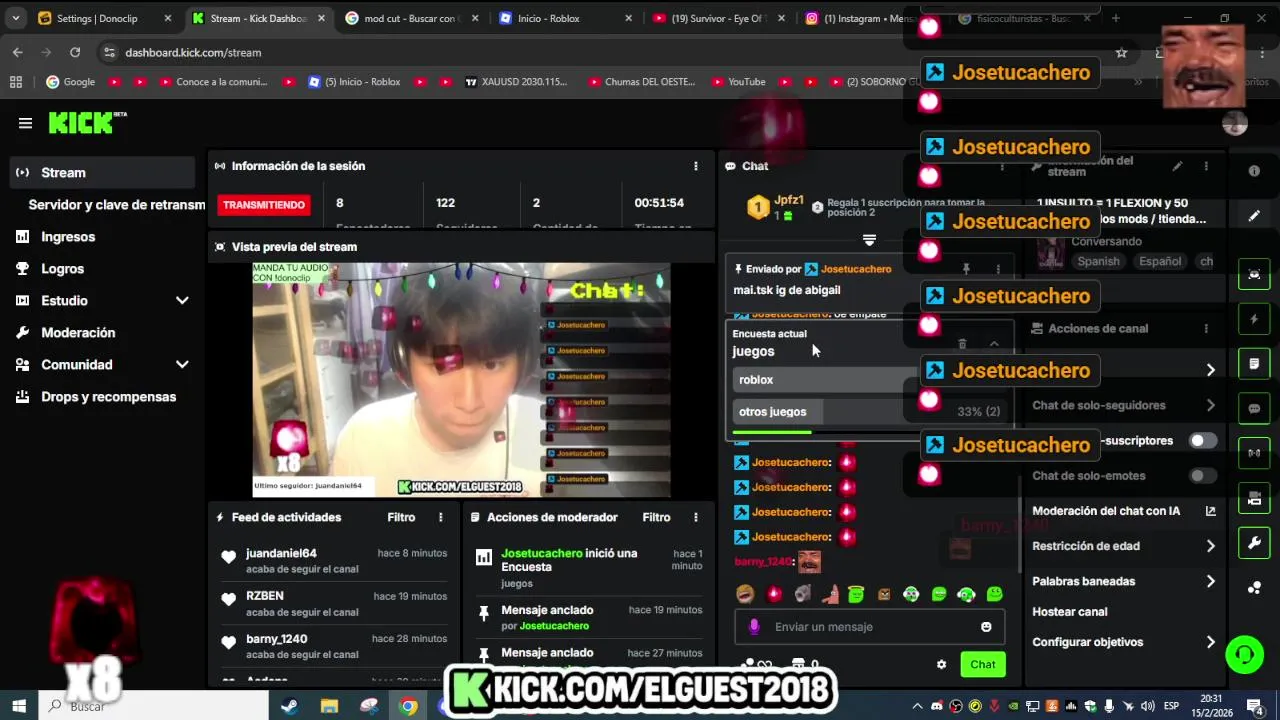Viewport: 1280px width, 720px height.
Task: Open options menu of Información de la sesión
Action: [696, 166]
